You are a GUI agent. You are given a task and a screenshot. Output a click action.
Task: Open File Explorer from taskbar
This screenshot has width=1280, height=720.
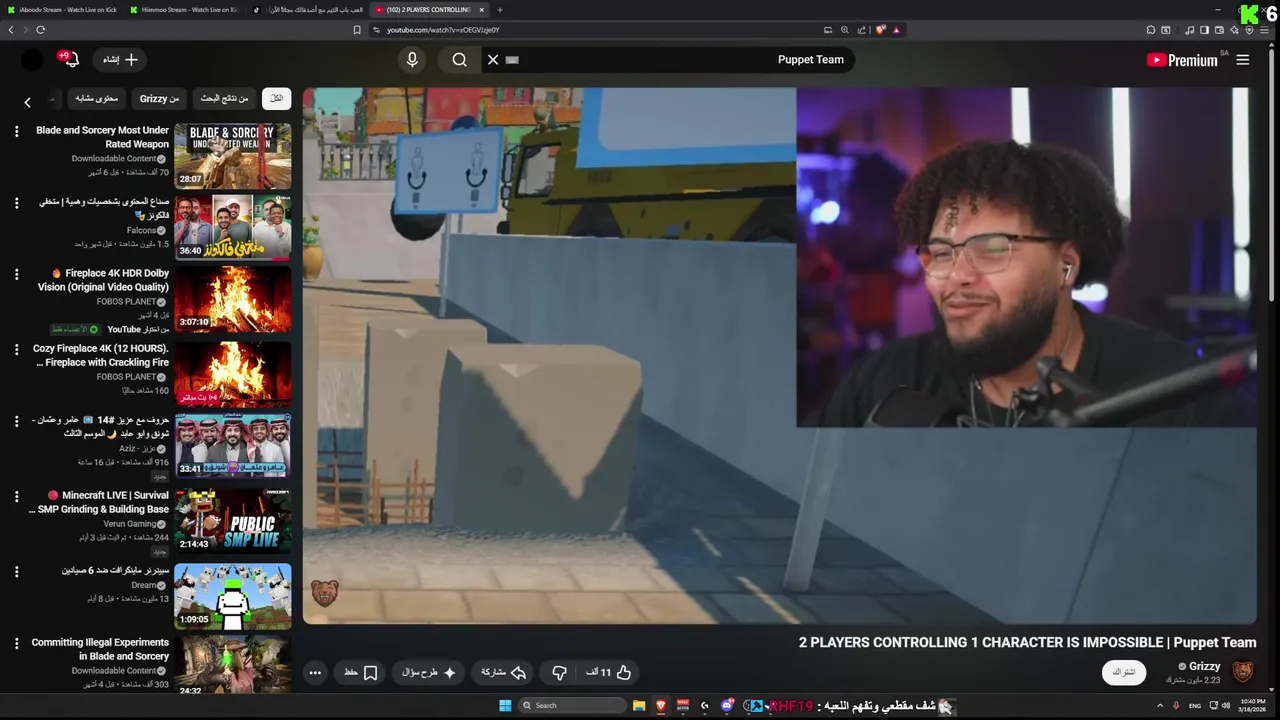pos(639,705)
